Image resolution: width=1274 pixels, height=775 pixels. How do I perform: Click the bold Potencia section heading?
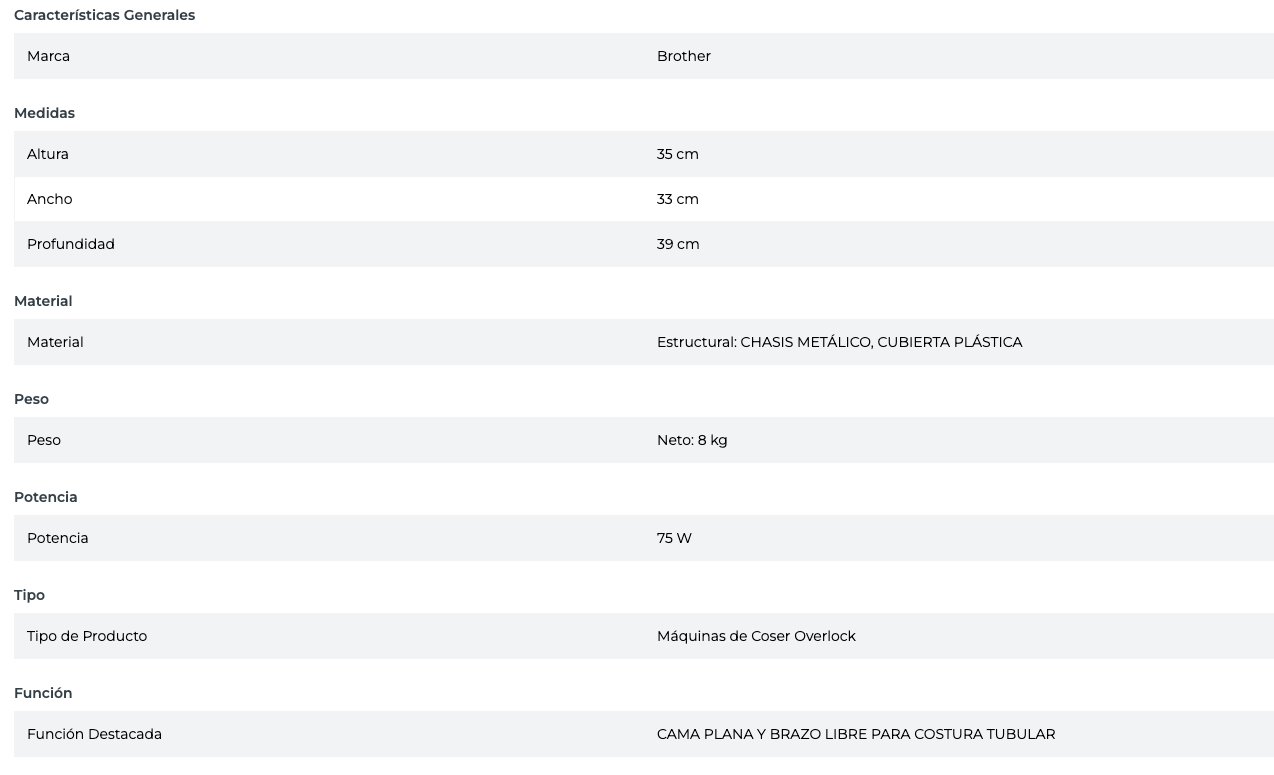pos(45,497)
